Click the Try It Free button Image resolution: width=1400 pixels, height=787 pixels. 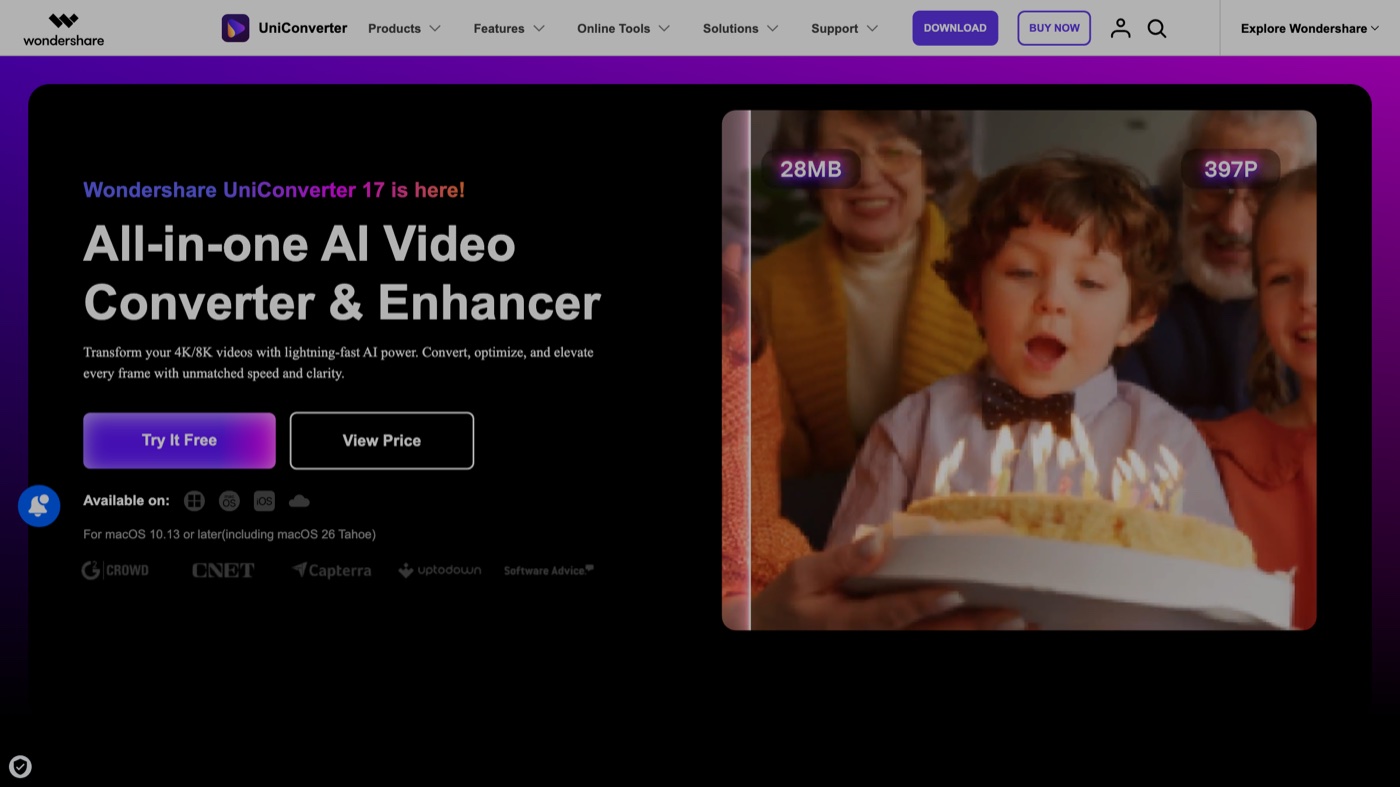click(x=179, y=440)
